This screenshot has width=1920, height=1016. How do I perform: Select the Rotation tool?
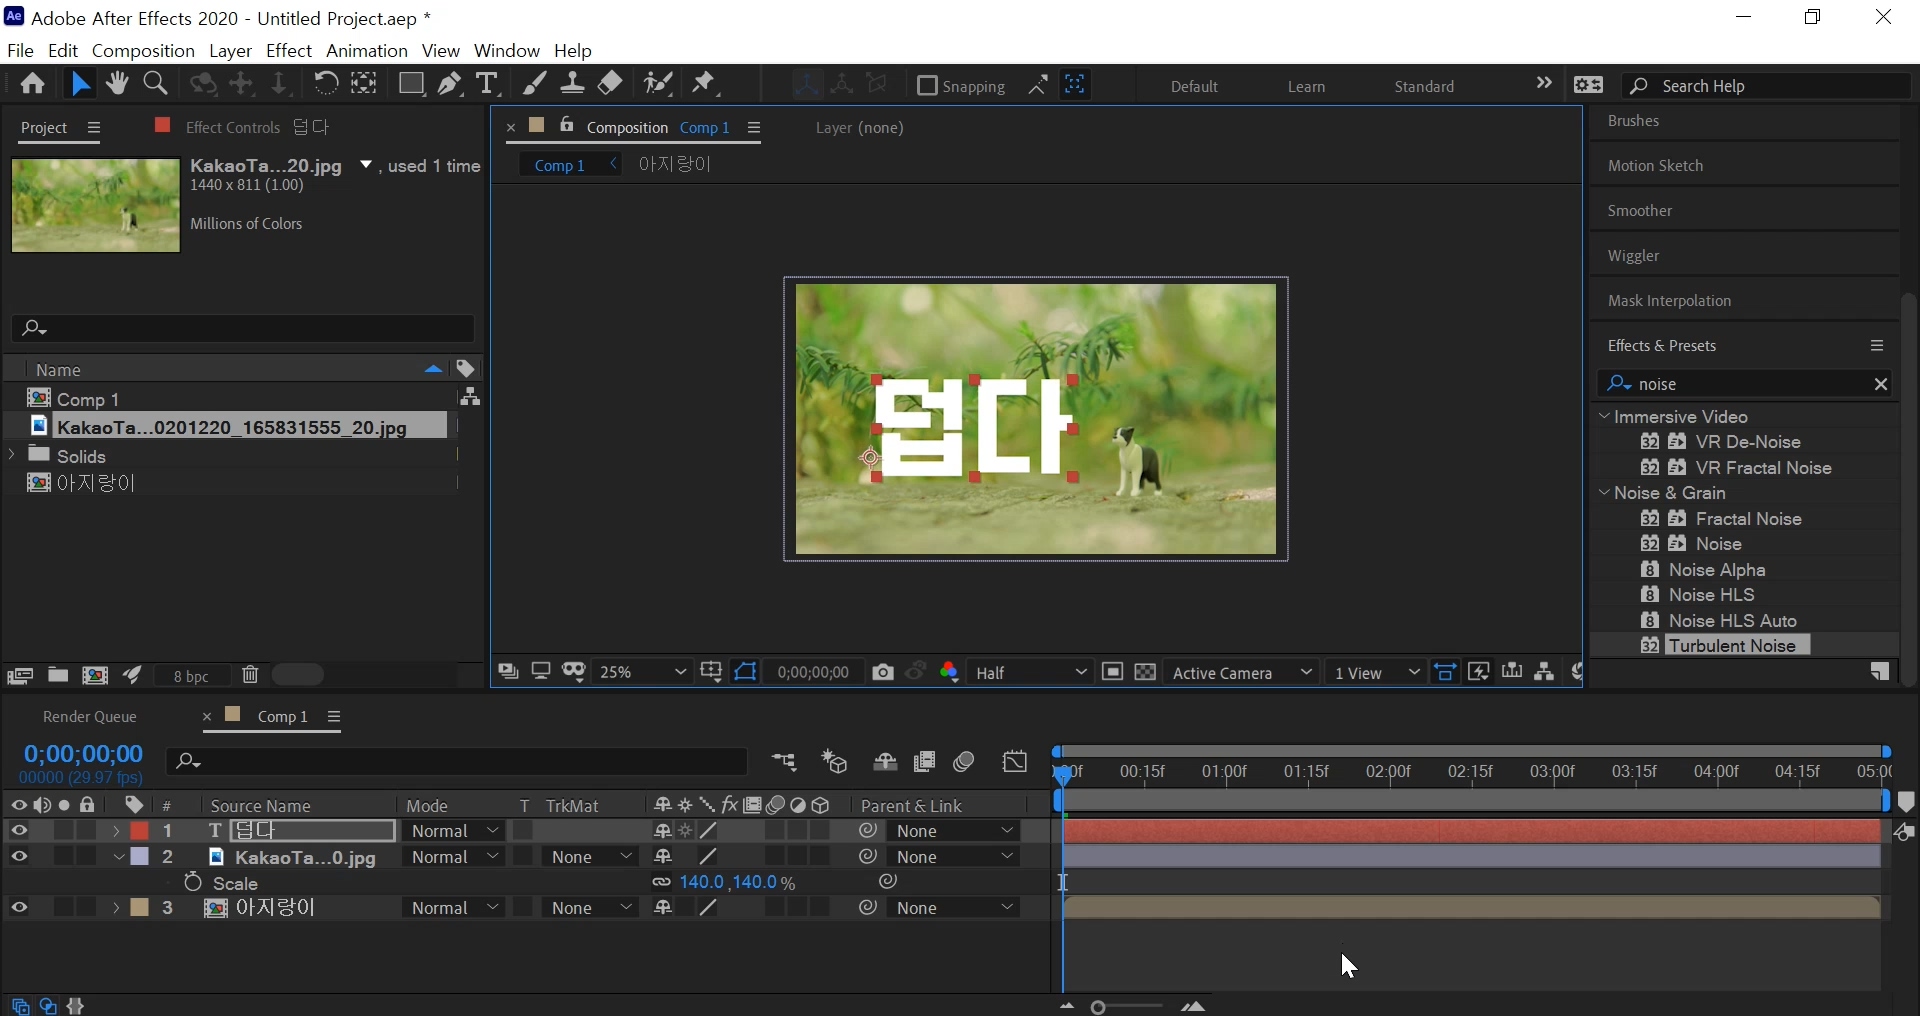tap(325, 84)
